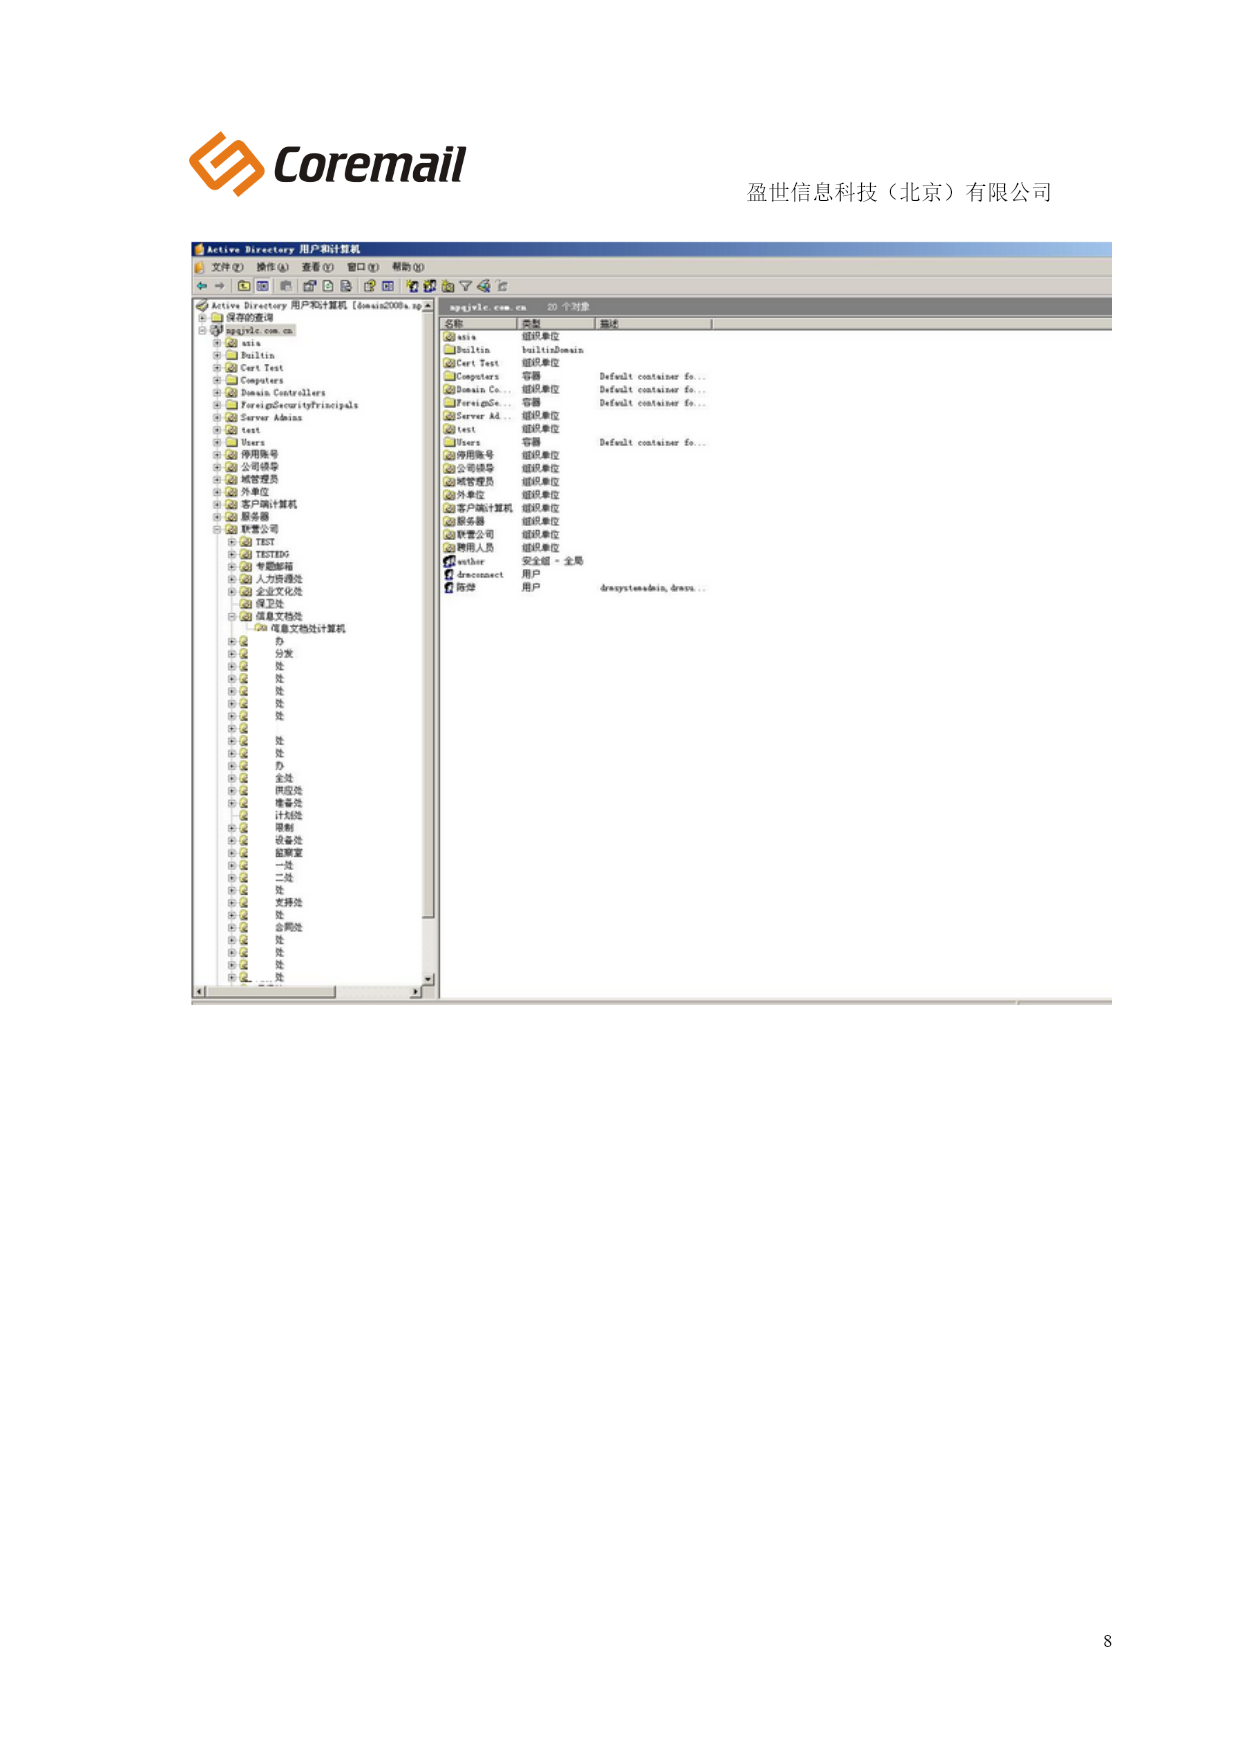1241x1754 pixels.
Task: Open the 查看(V) menu
Action: point(317,267)
